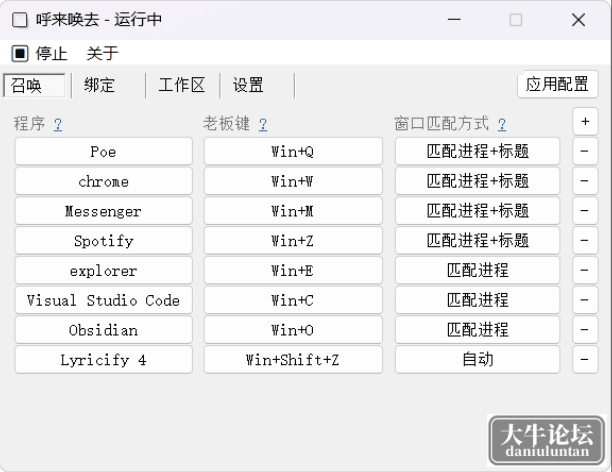Viewport: 612px width, 472px height.
Task: Click the stop icon beside 停止
Action: point(20,53)
